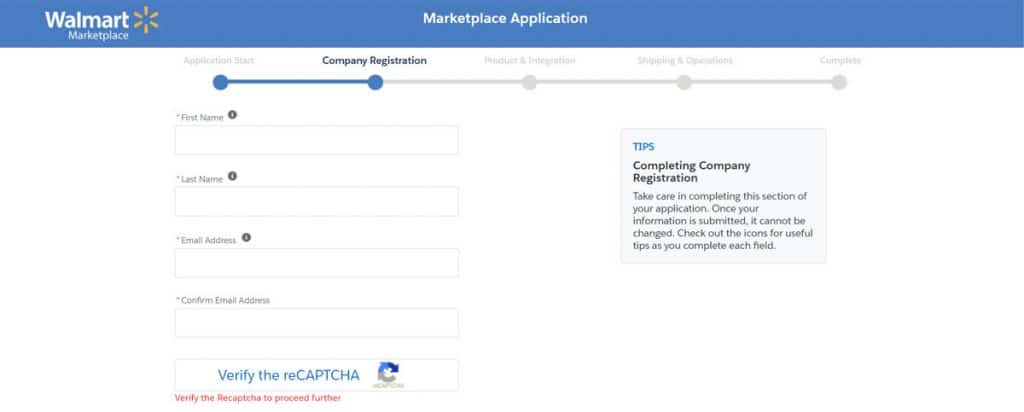Select the Application Start progress circle
This screenshot has width=1024, height=412.
point(221,83)
